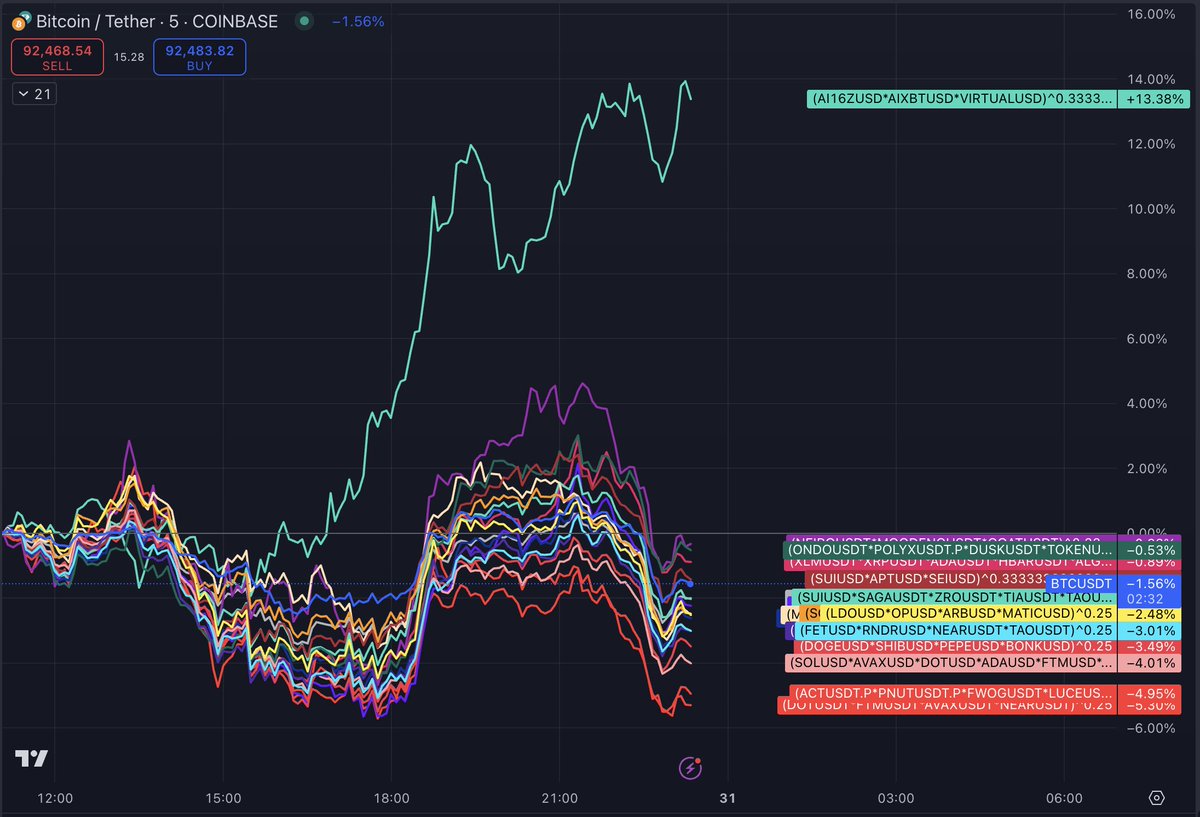Select the FETUSD*RNDRUSD*NEARUSDT*TAOUSDT series label
Screen dimensions: 1200x817
point(956,630)
